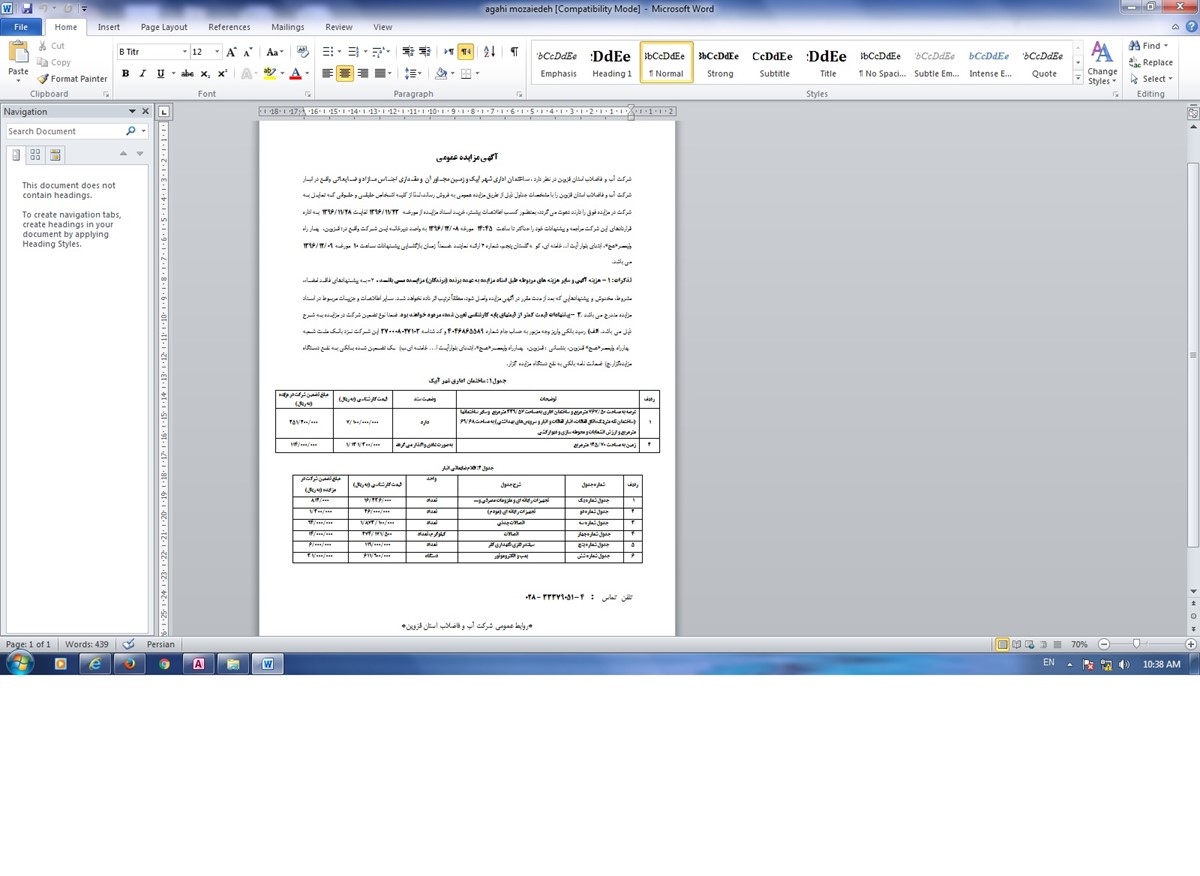The height and width of the screenshot is (876, 1200).
Task: Open the font size dropdown
Action: (205, 52)
